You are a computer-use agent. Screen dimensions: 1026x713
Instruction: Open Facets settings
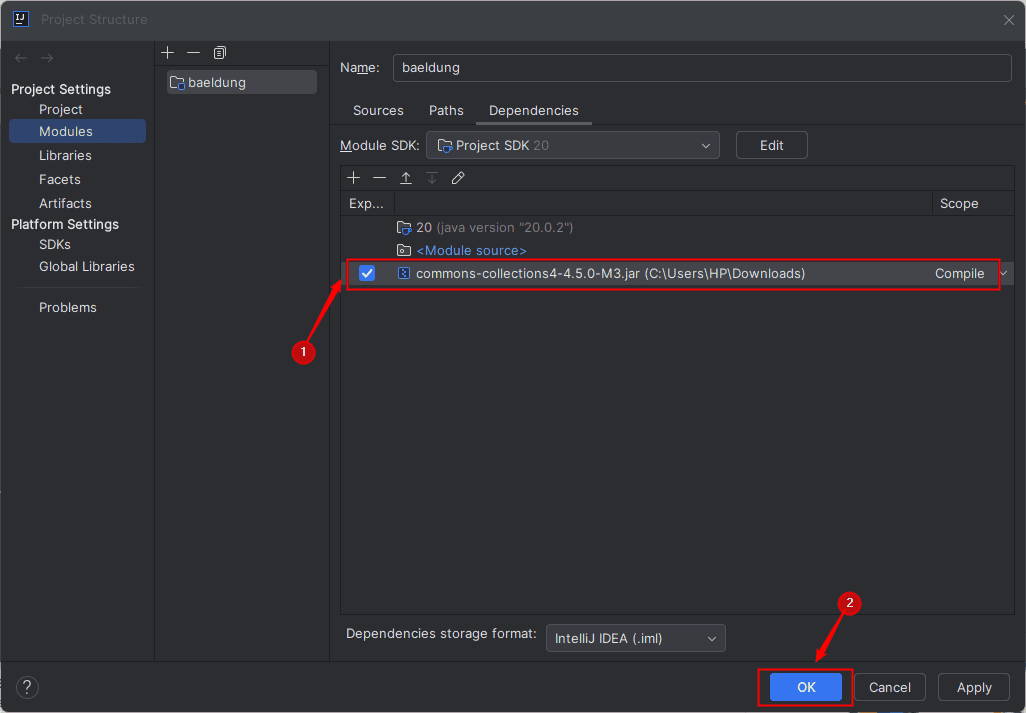(60, 179)
